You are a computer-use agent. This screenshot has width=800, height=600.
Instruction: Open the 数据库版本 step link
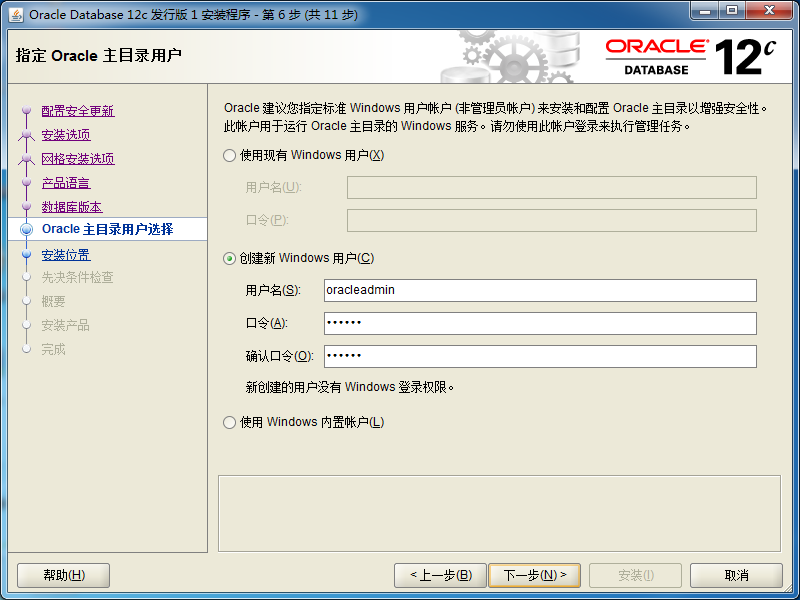(72, 207)
